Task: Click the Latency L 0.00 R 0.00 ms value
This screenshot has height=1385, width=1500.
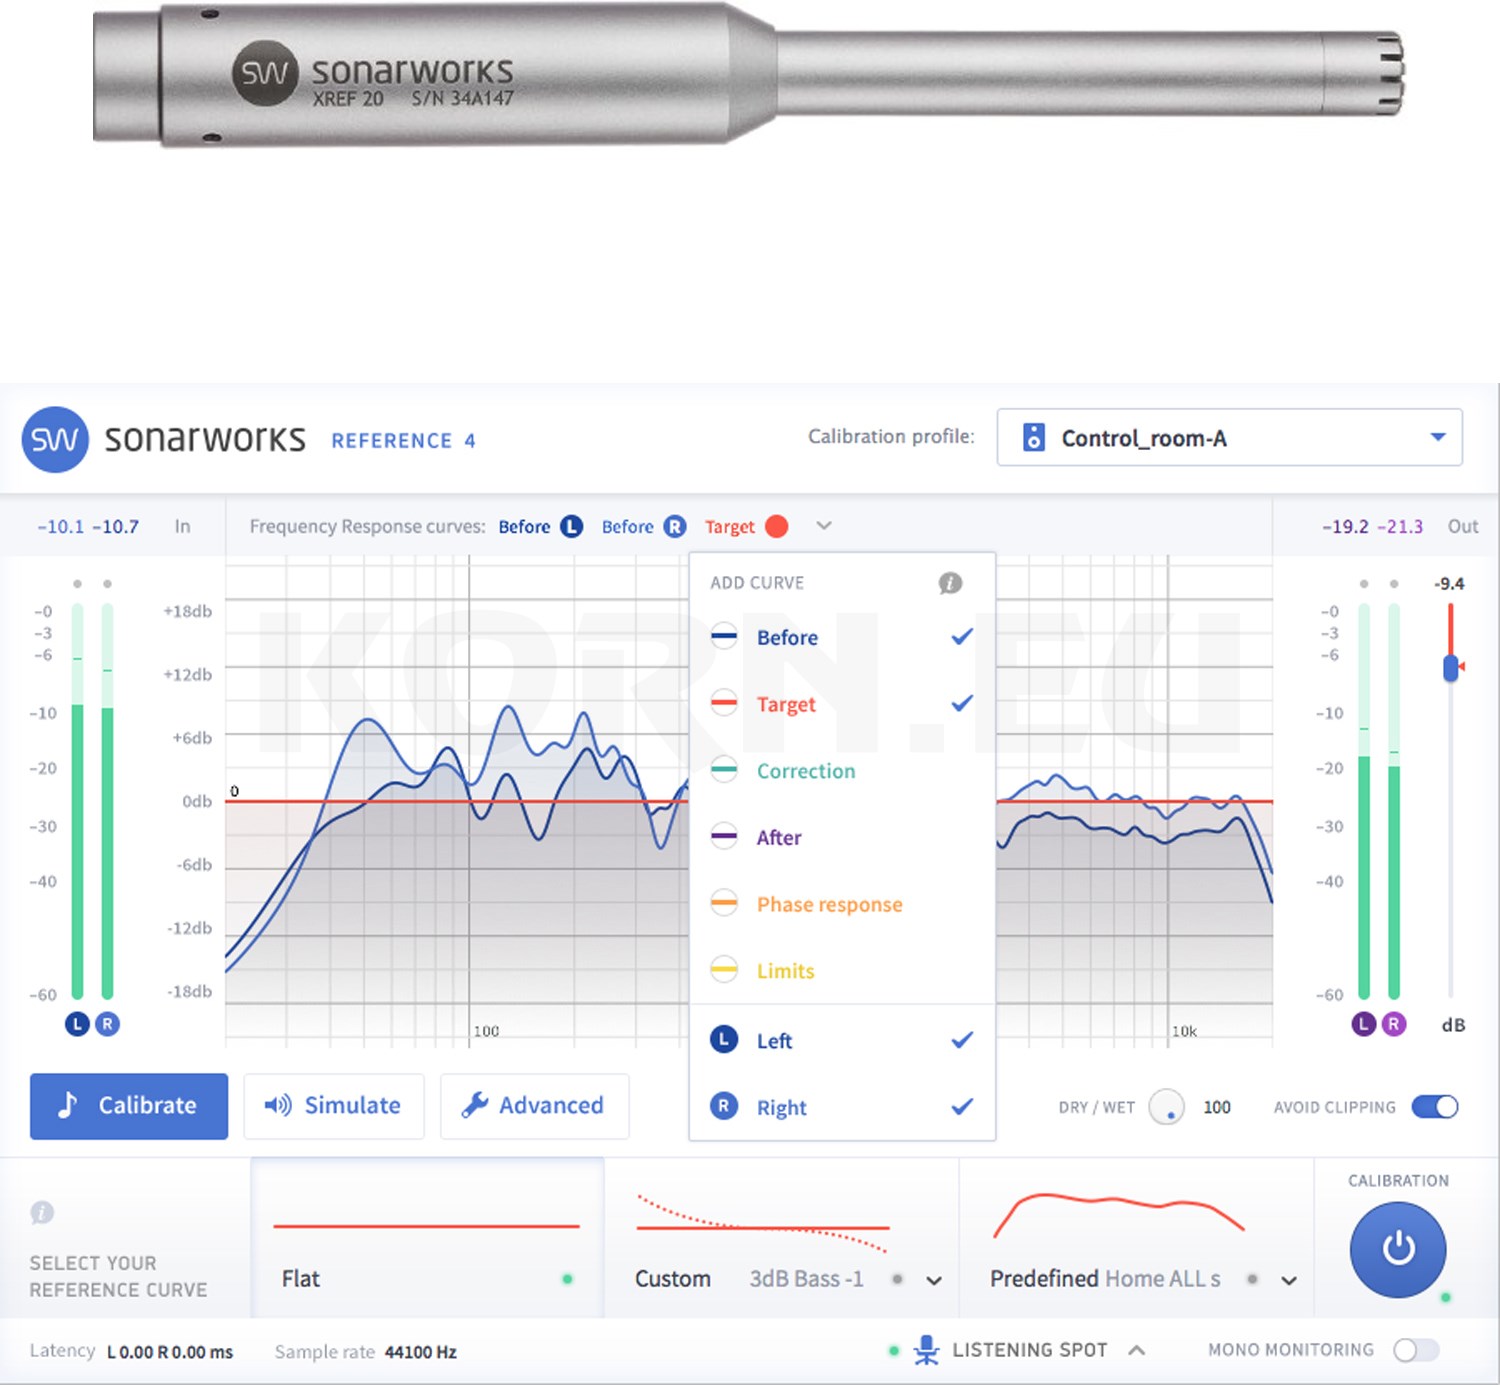Action: 170,1352
